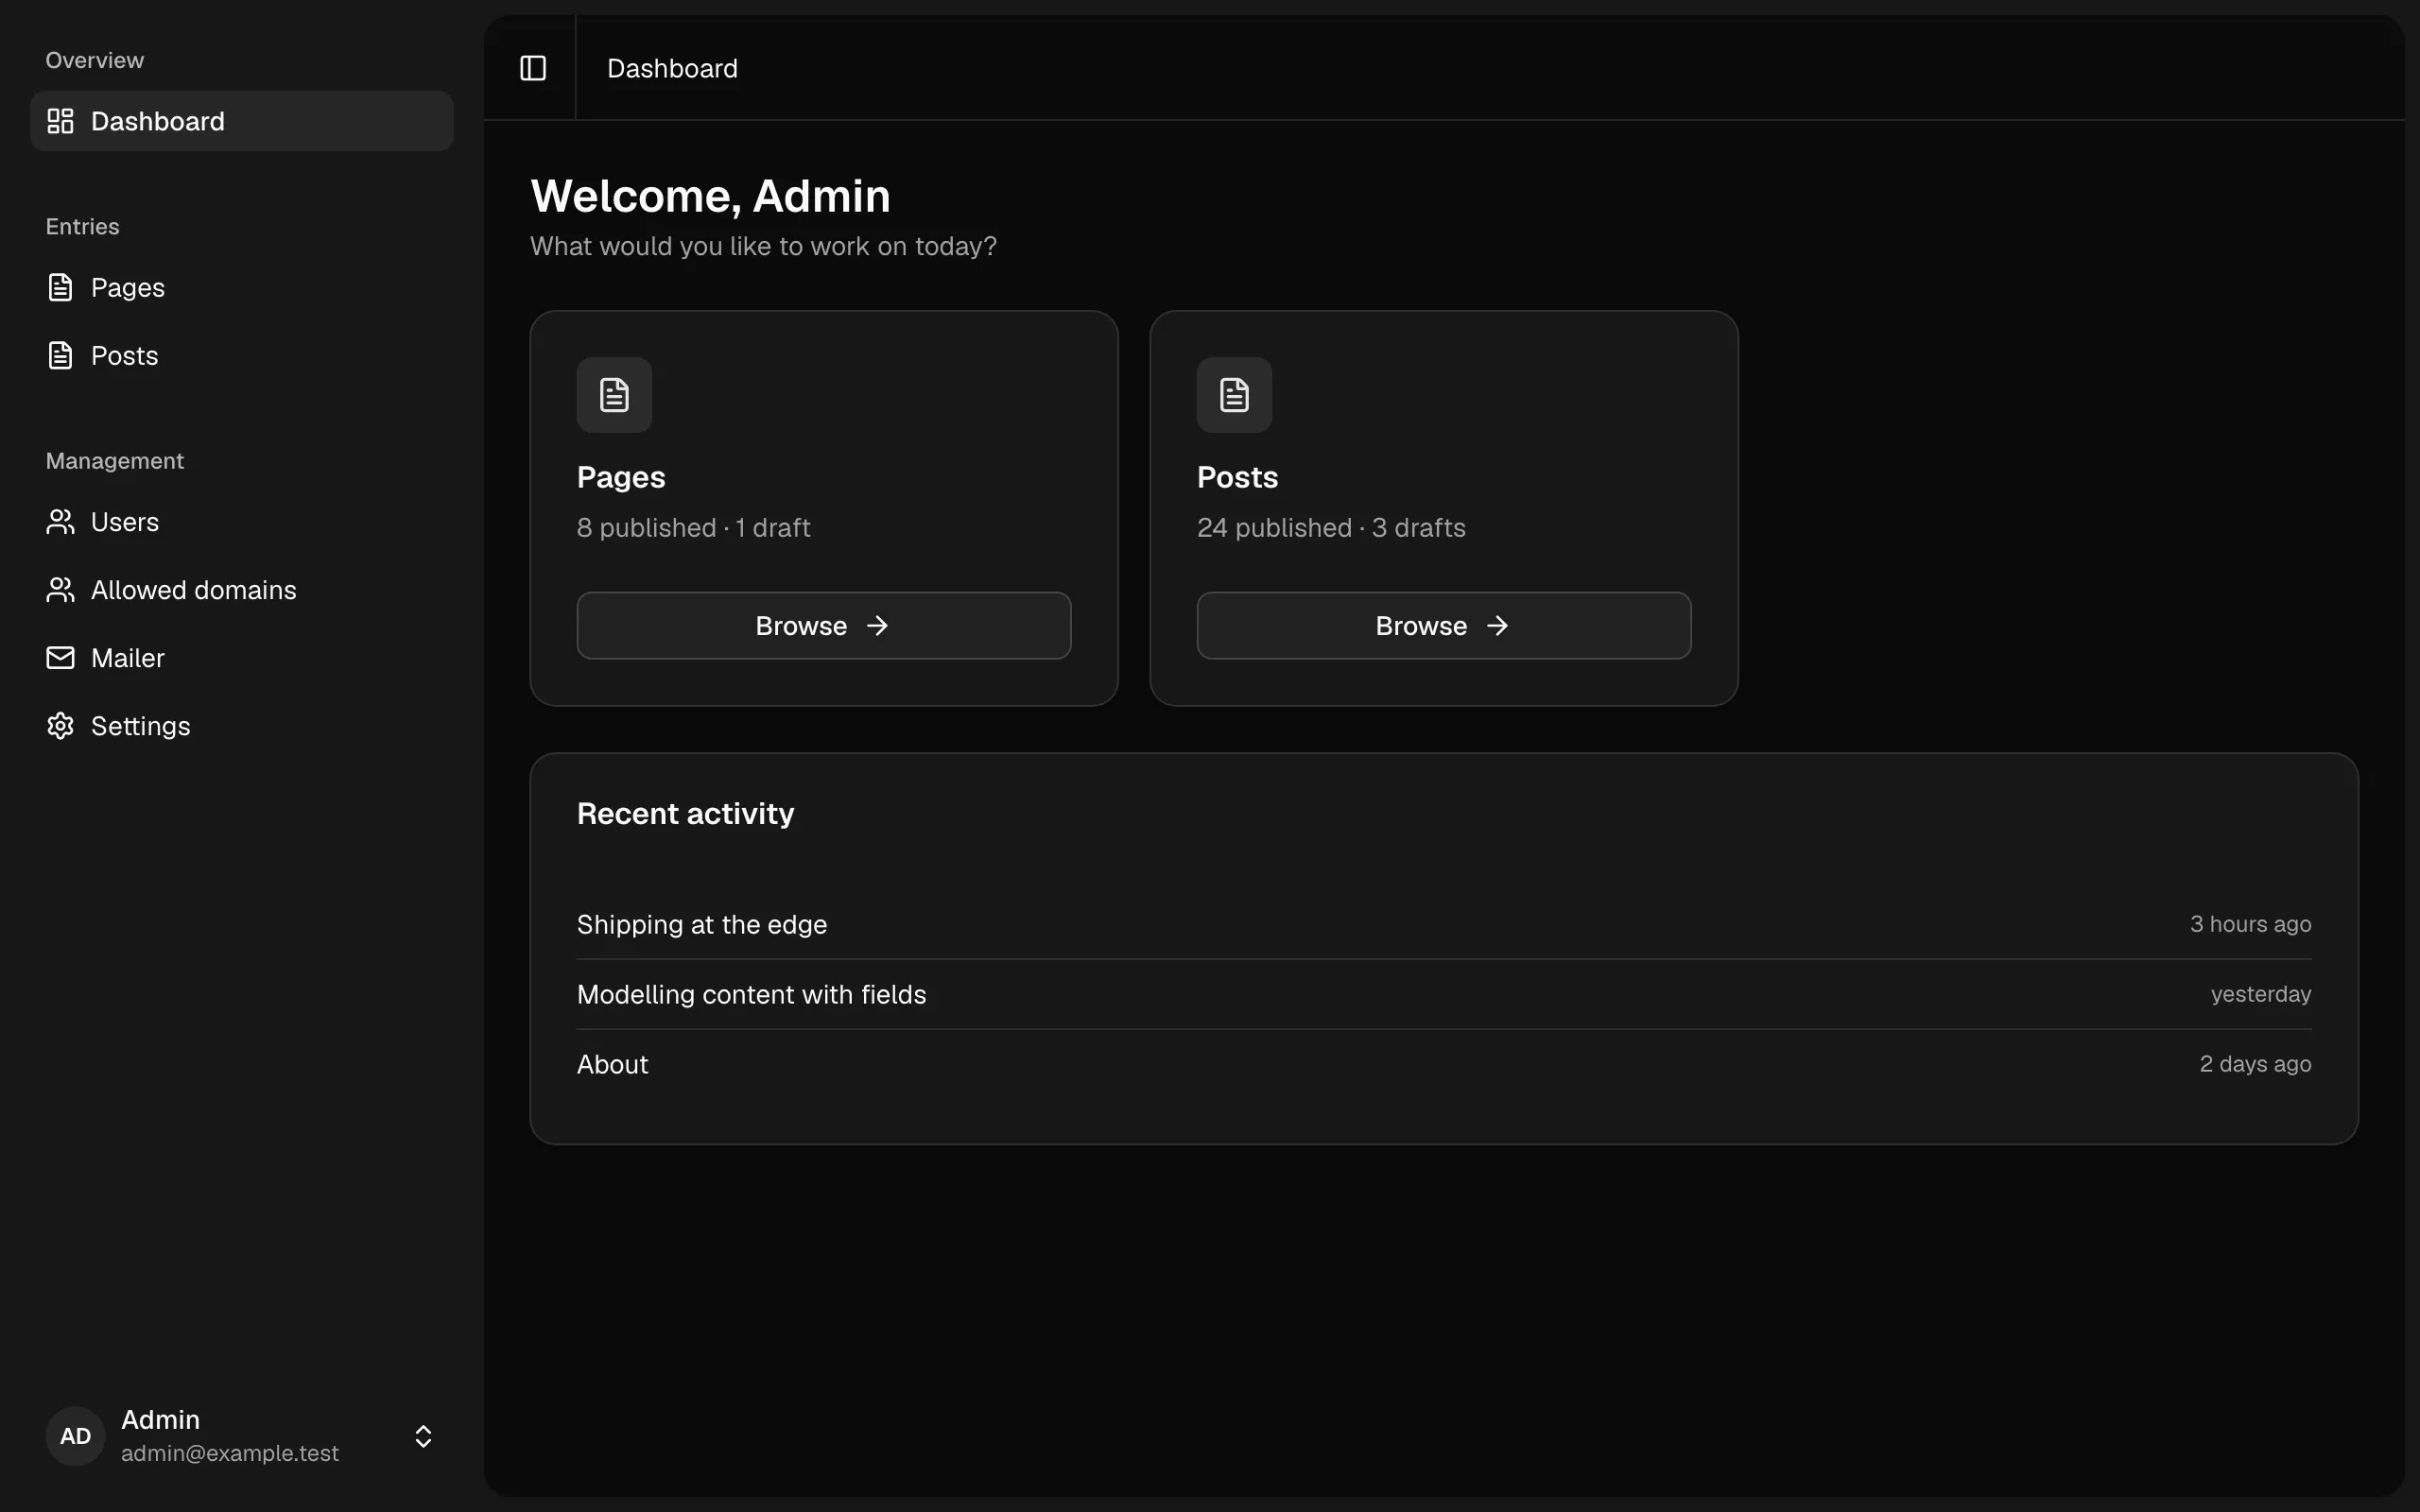Go to Users management

(242, 522)
